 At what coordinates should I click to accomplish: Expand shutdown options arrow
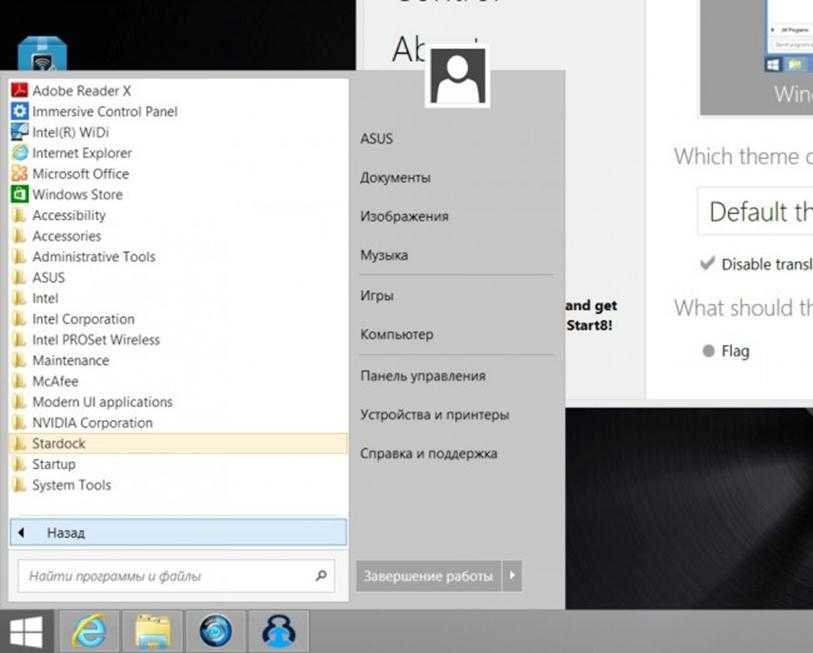pos(513,576)
